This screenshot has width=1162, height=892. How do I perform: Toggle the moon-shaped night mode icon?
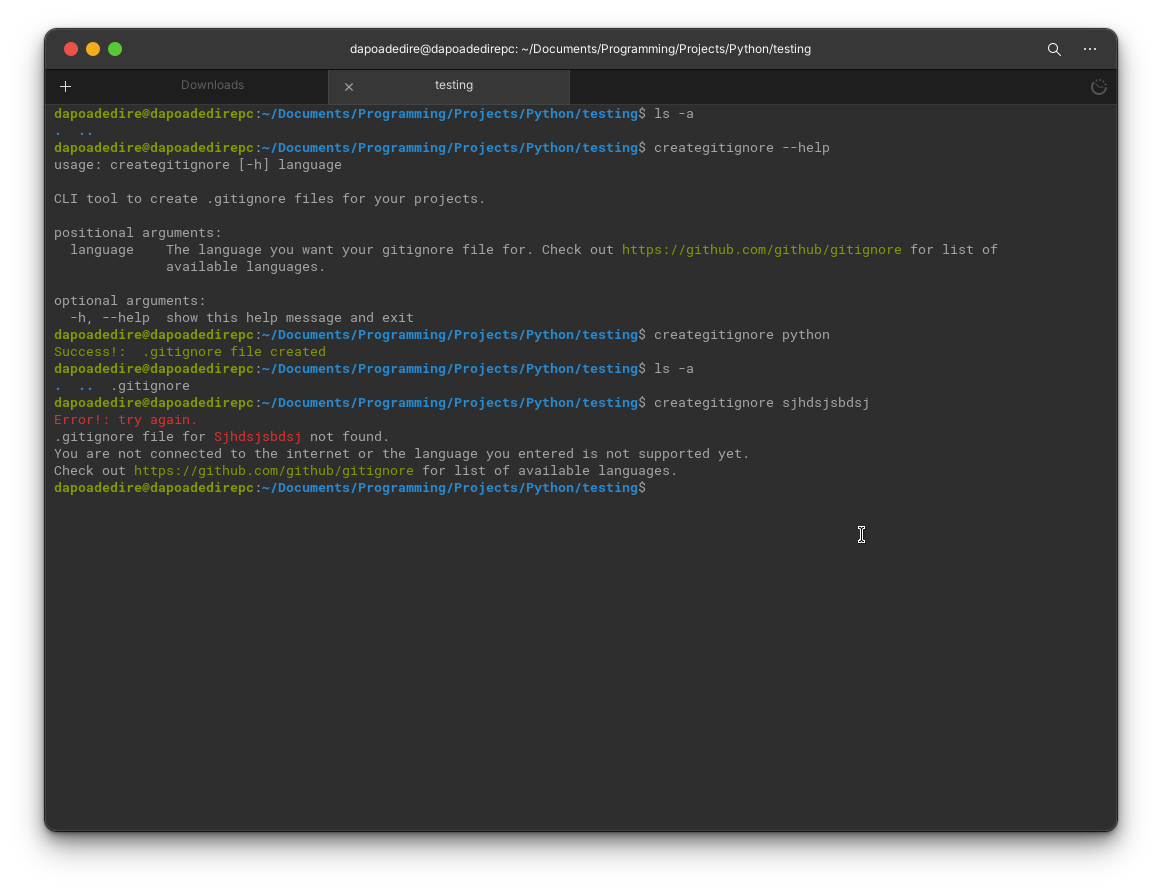[1098, 87]
